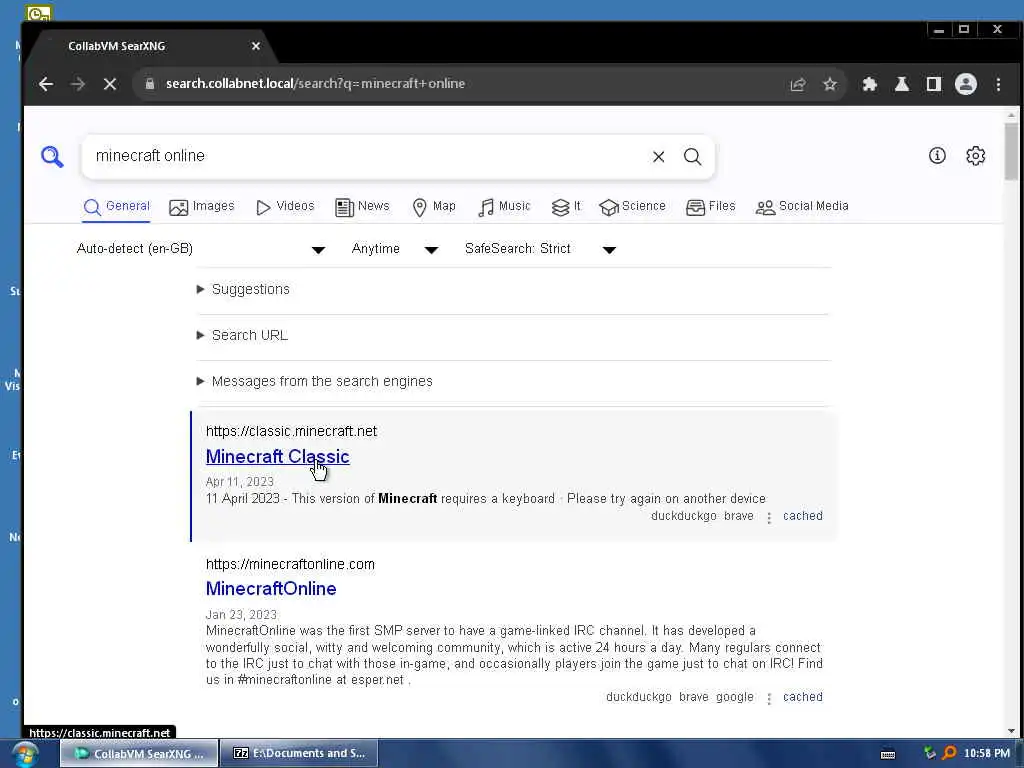Viewport: 1024px width, 768px height.
Task: Open the SafeSearch: Strict dropdown
Action: pos(540,249)
